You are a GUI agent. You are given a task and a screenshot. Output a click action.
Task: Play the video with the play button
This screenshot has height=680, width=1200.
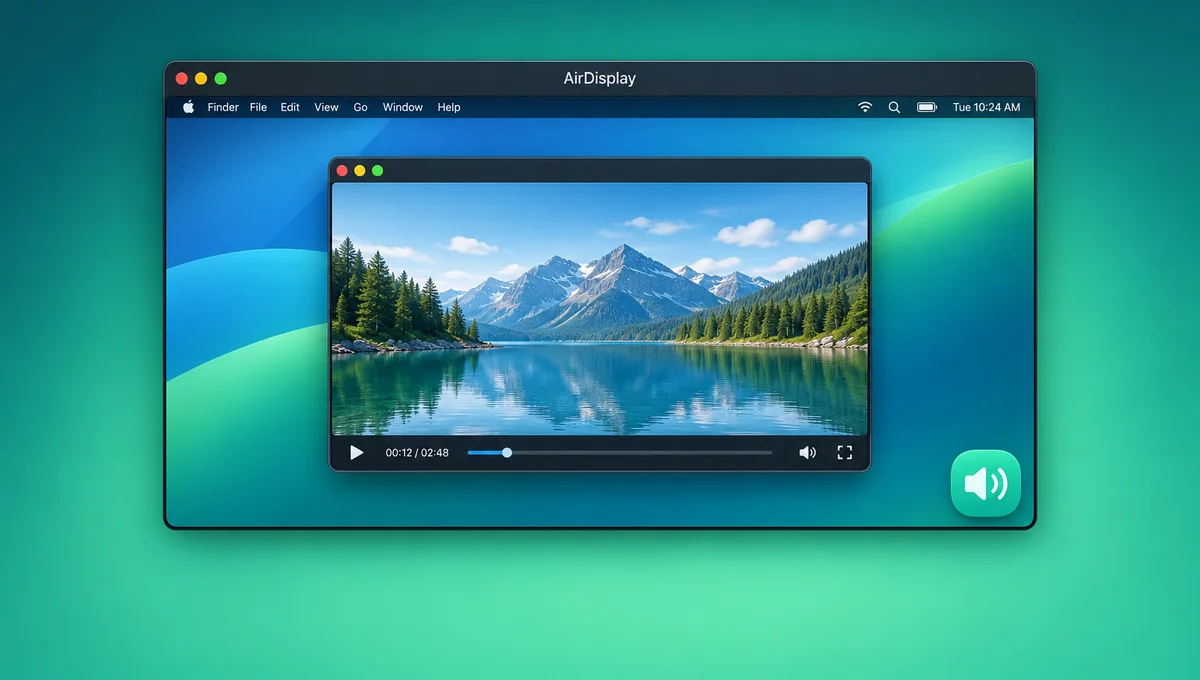click(x=356, y=453)
